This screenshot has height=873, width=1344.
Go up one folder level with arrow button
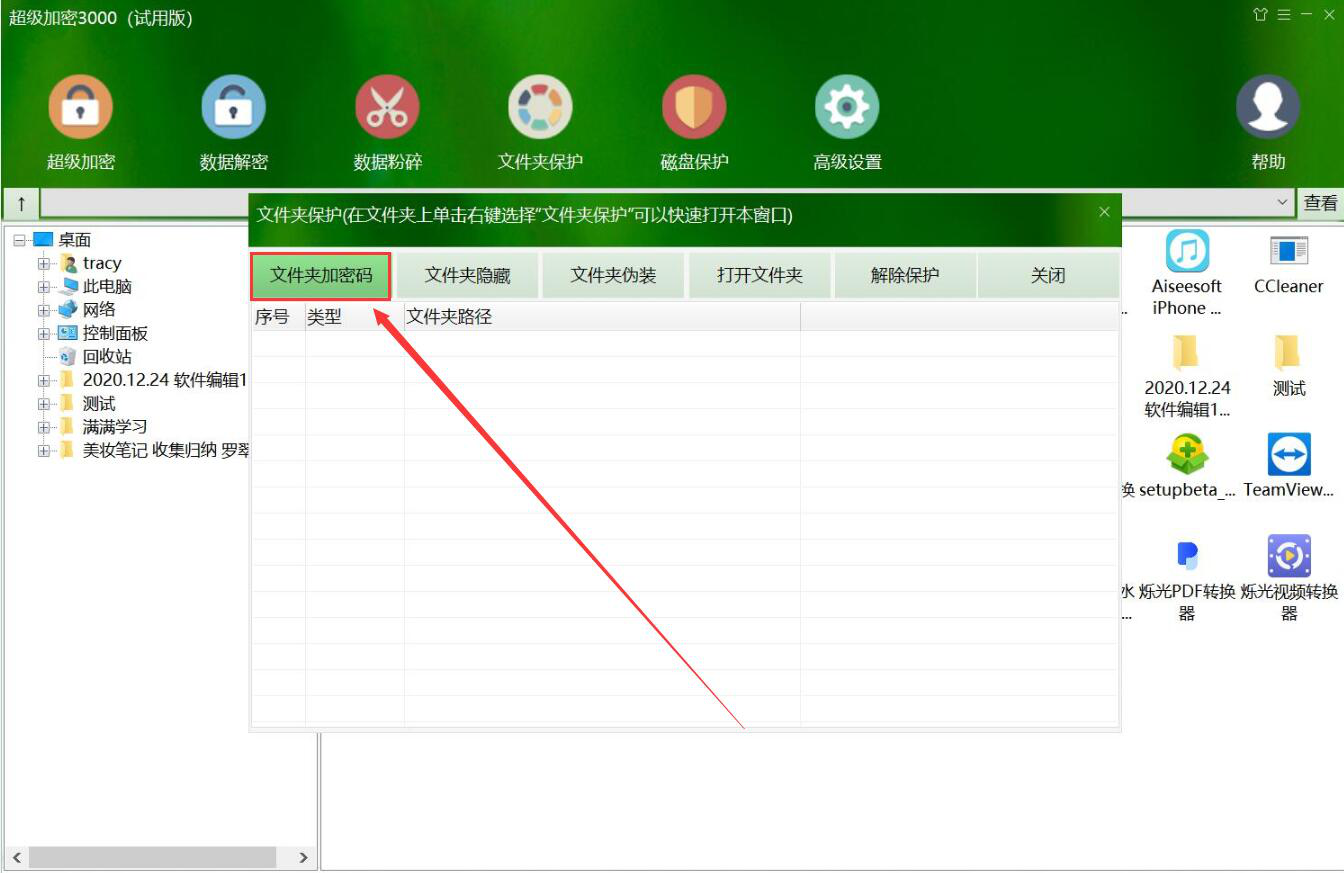pos(21,203)
